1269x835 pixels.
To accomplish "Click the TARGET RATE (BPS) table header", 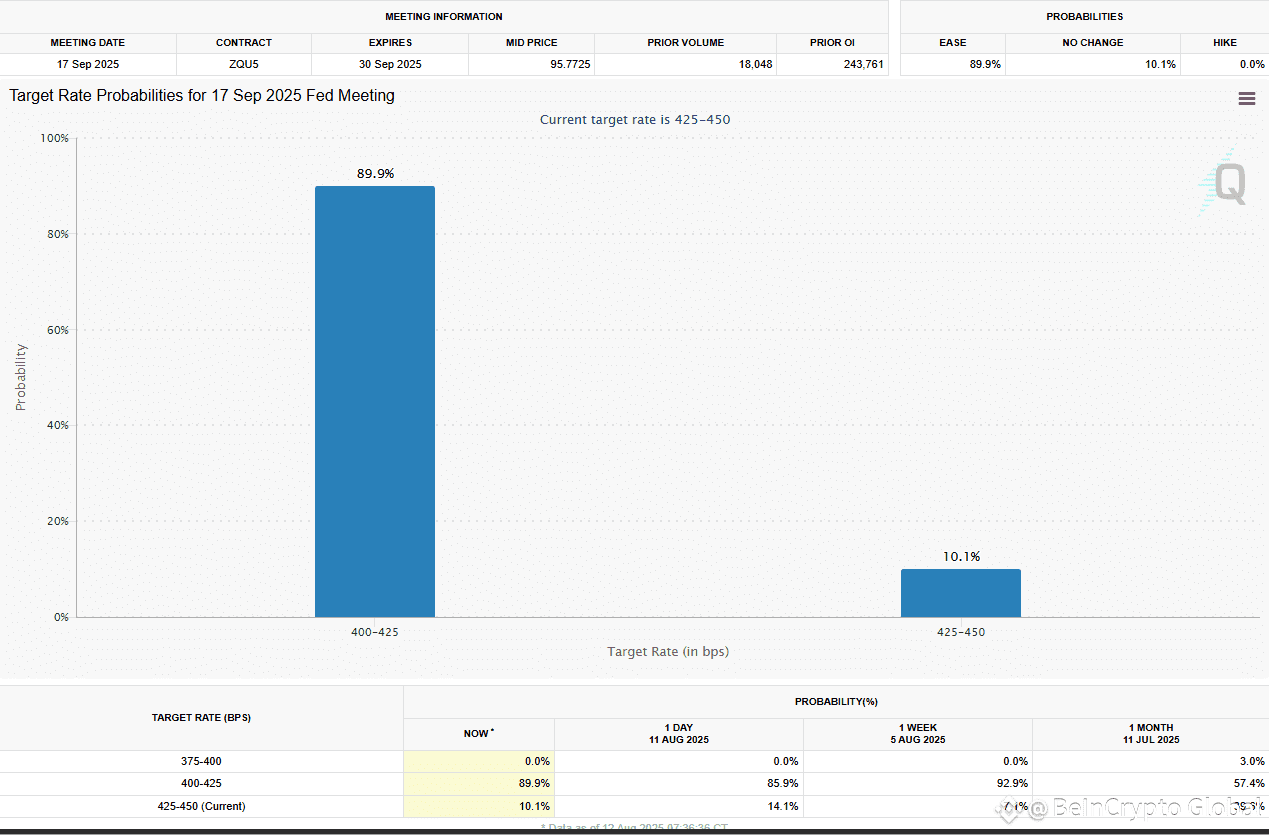I will (x=201, y=718).
